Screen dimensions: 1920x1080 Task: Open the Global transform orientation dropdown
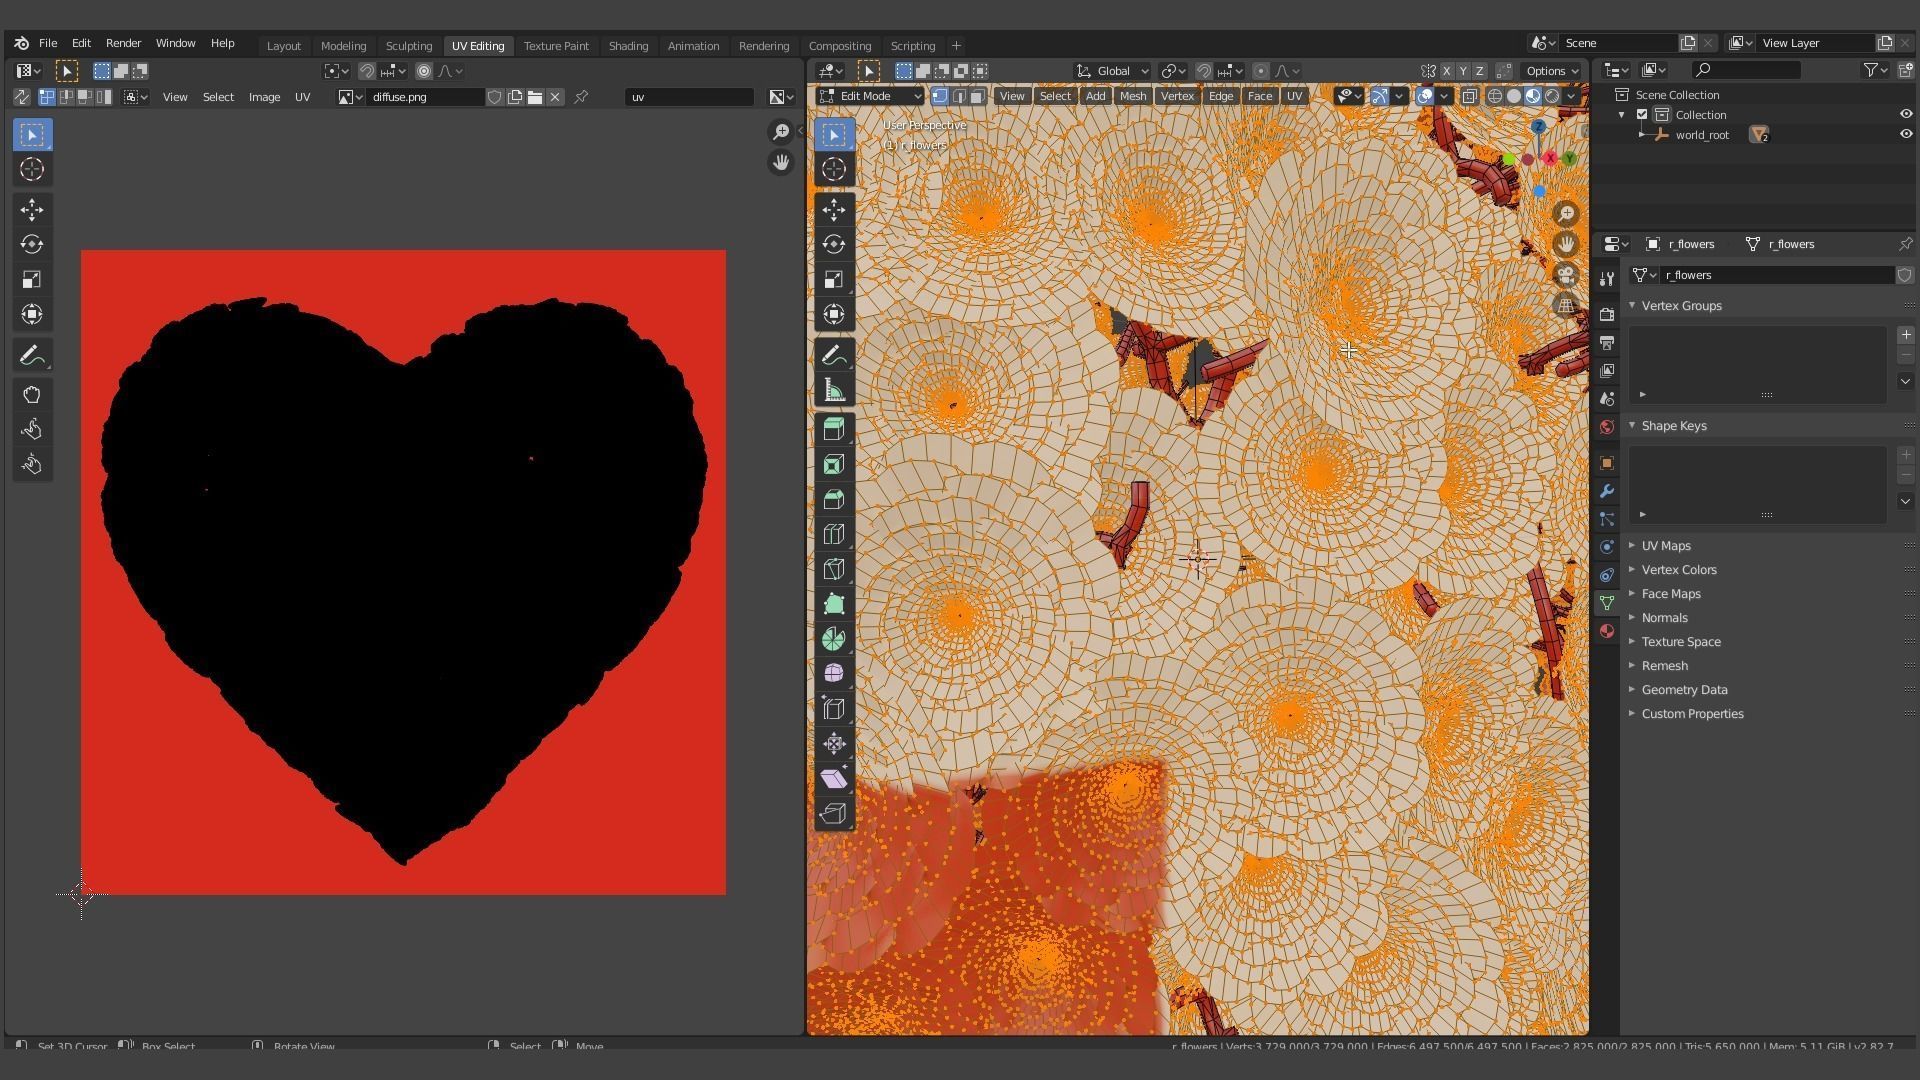pyautogui.click(x=1113, y=71)
